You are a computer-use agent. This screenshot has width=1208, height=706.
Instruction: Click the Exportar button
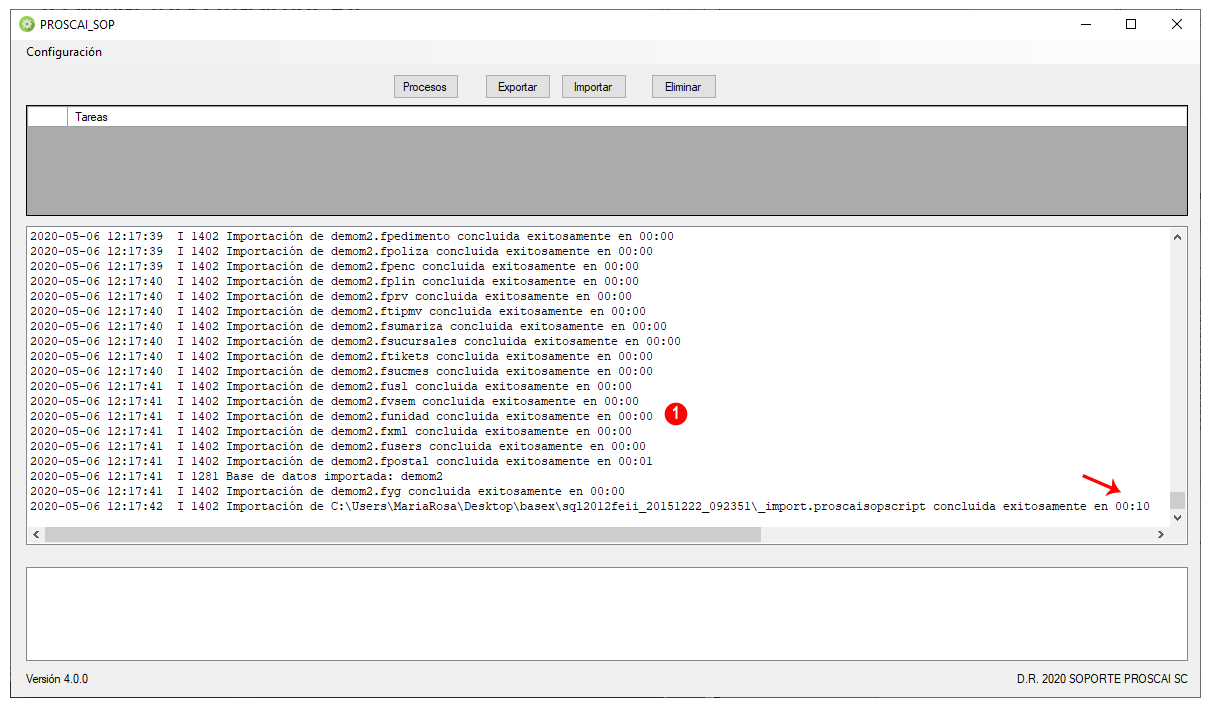(518, 87)
